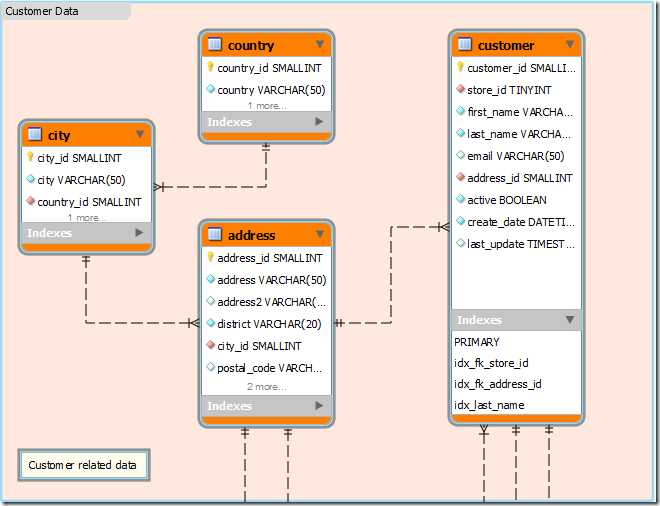Select the city_id key icon in city table
The height and width of the screenshot is (506, 660).
(31, 157)
